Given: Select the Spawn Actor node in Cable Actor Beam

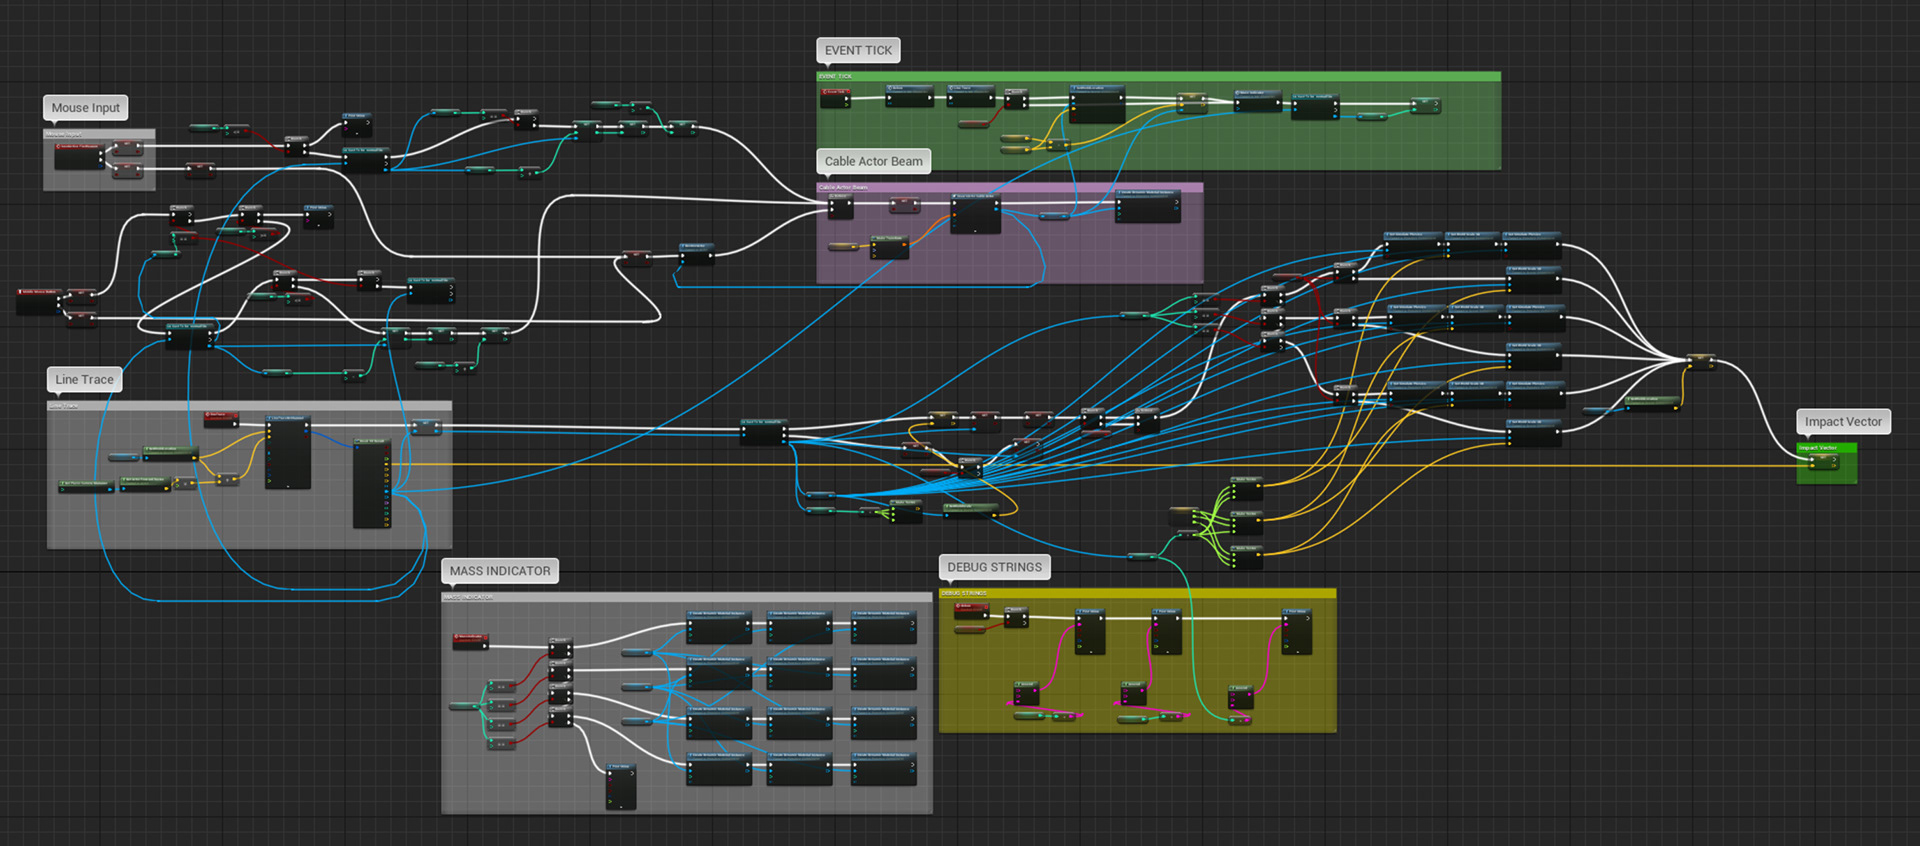Looking at the screenshot, I should (975, 213).
